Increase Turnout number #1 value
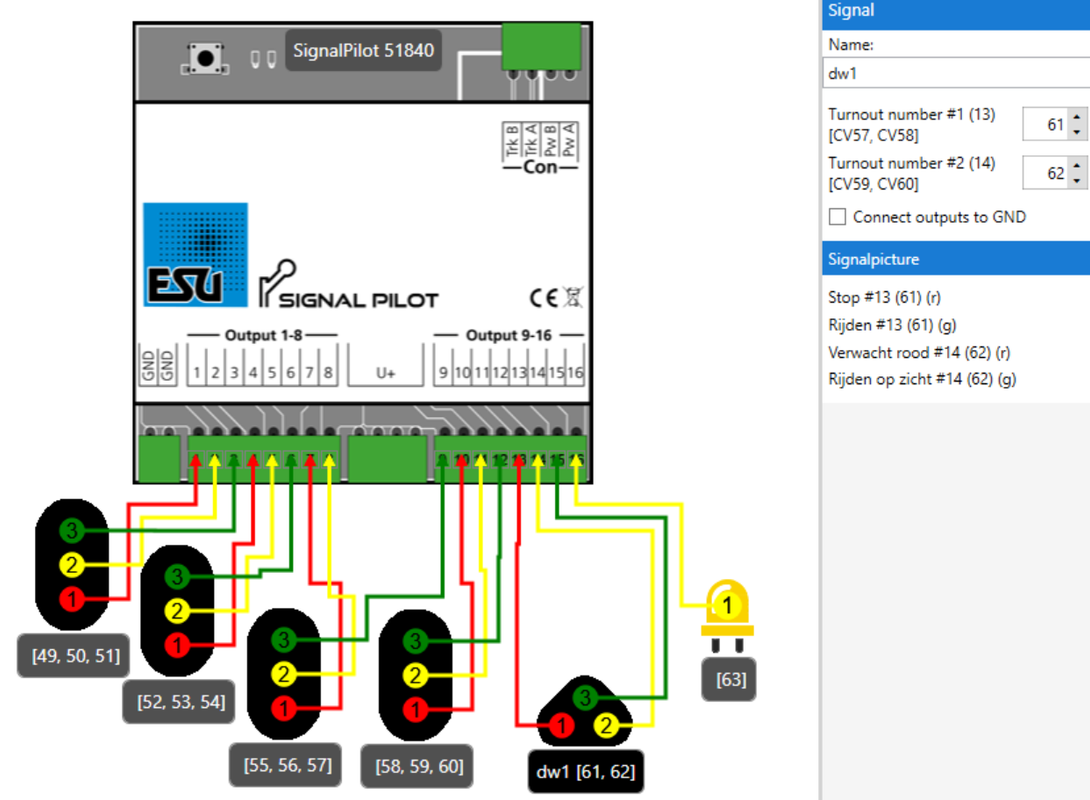1090x800 pixels. pos(1077,117)
